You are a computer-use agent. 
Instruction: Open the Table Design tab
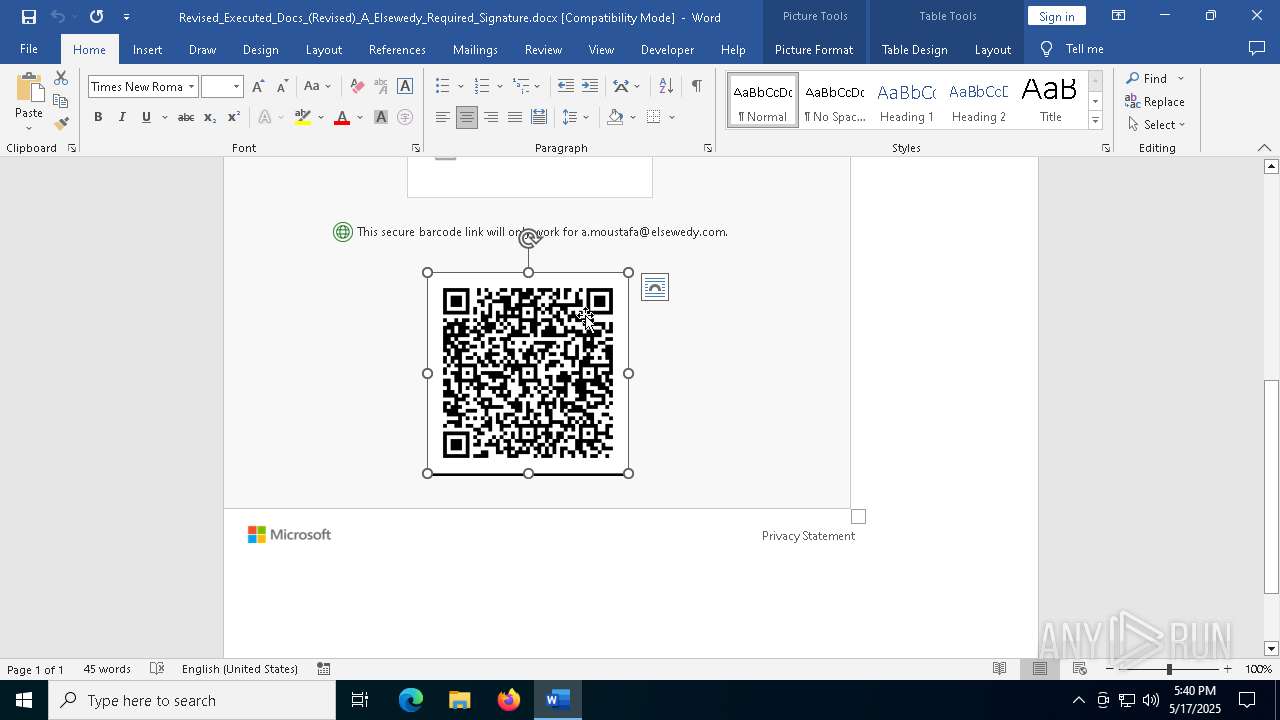[x=914, y=49]
